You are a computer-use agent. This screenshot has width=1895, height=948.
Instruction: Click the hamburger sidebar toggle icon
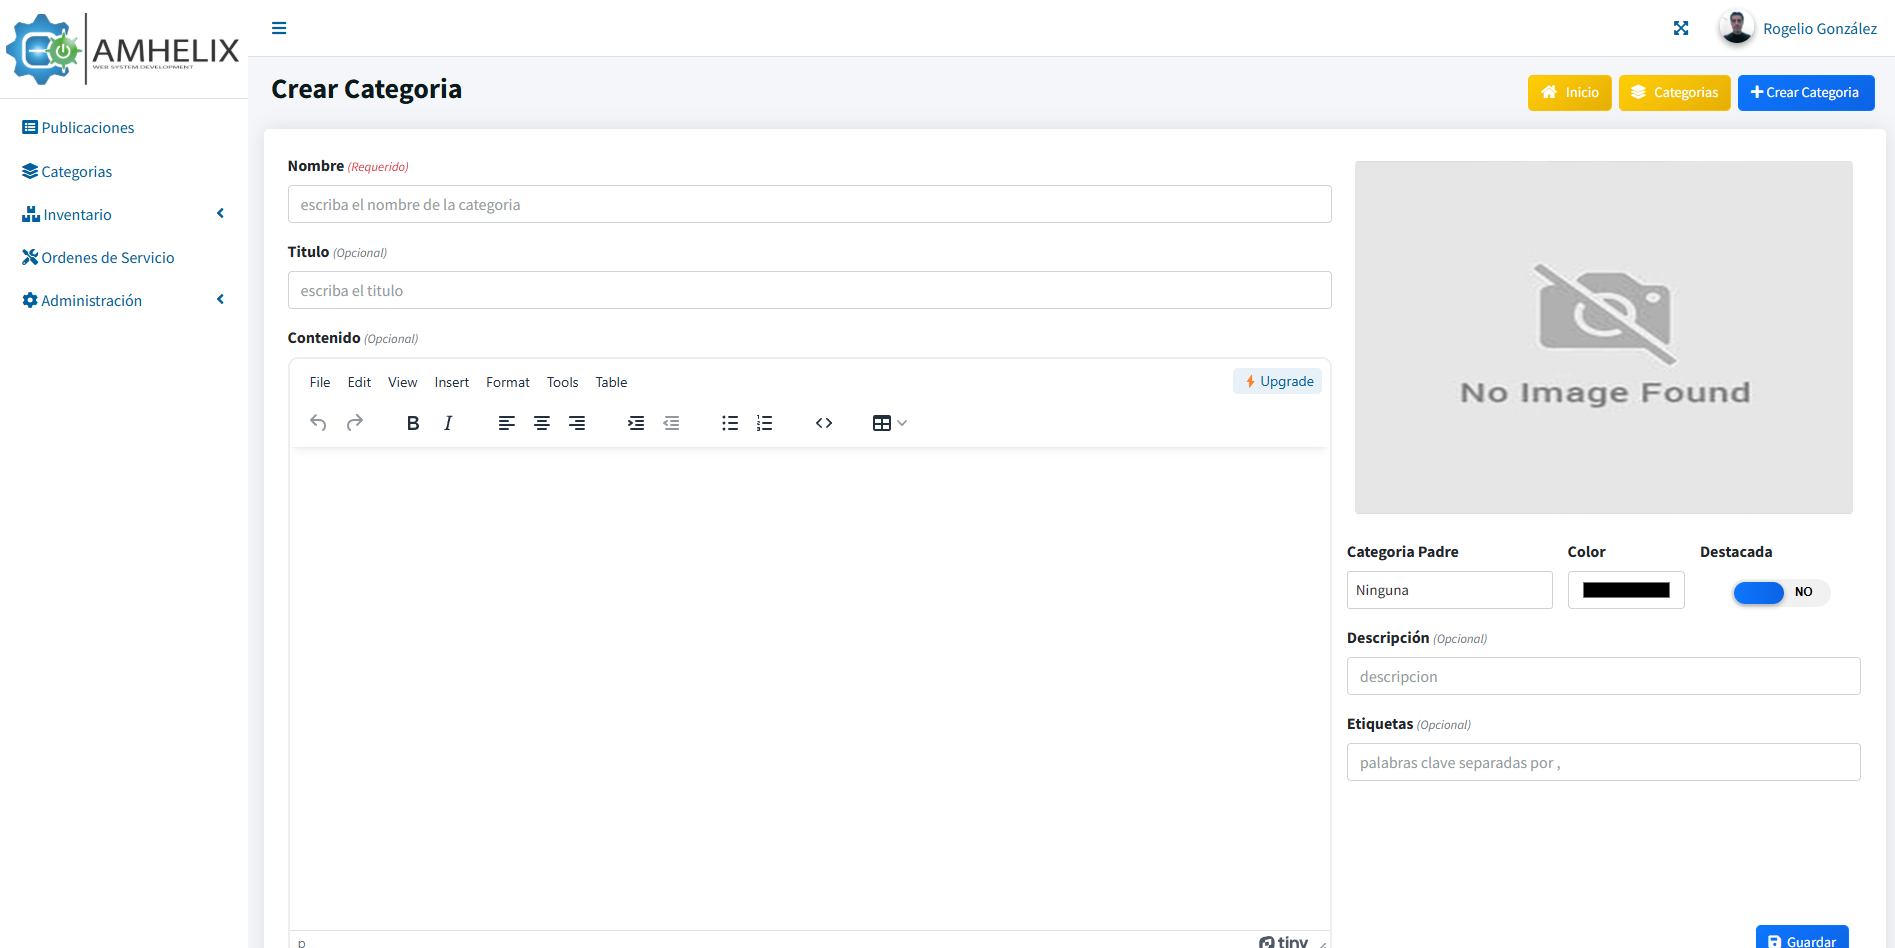[x=279, y=28]
